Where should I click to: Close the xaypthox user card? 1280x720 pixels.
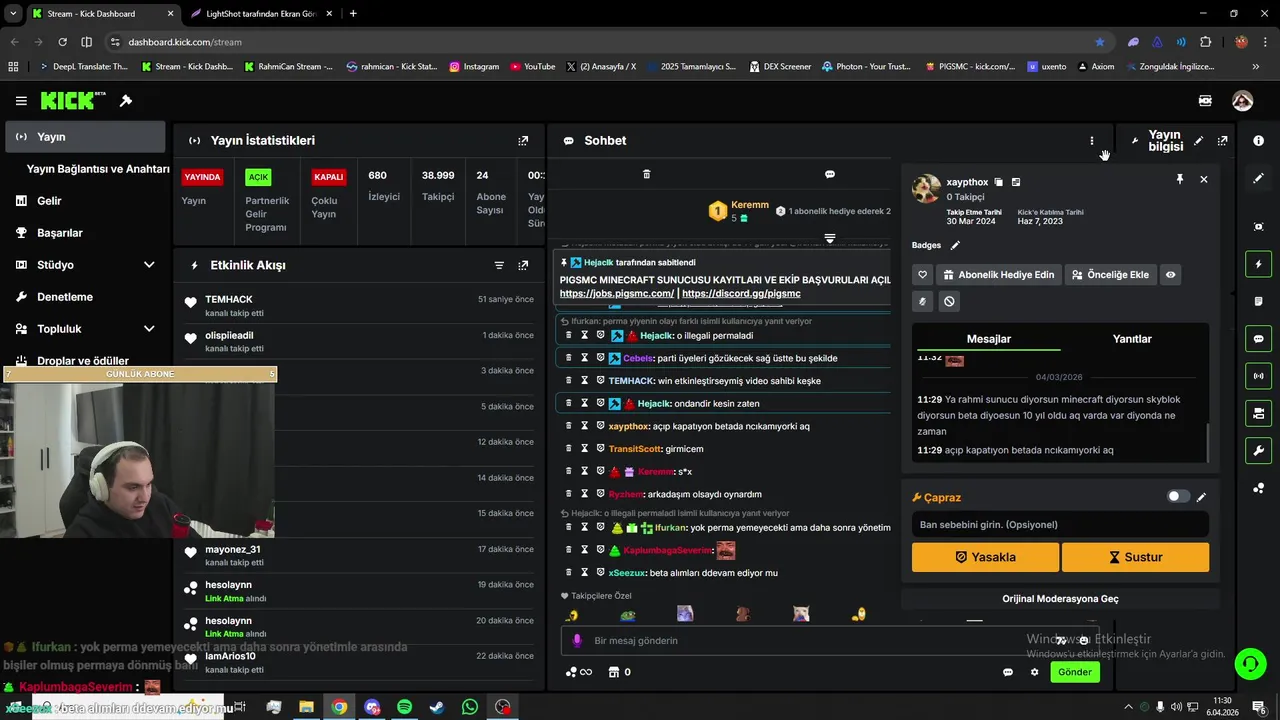point(1204,179)
